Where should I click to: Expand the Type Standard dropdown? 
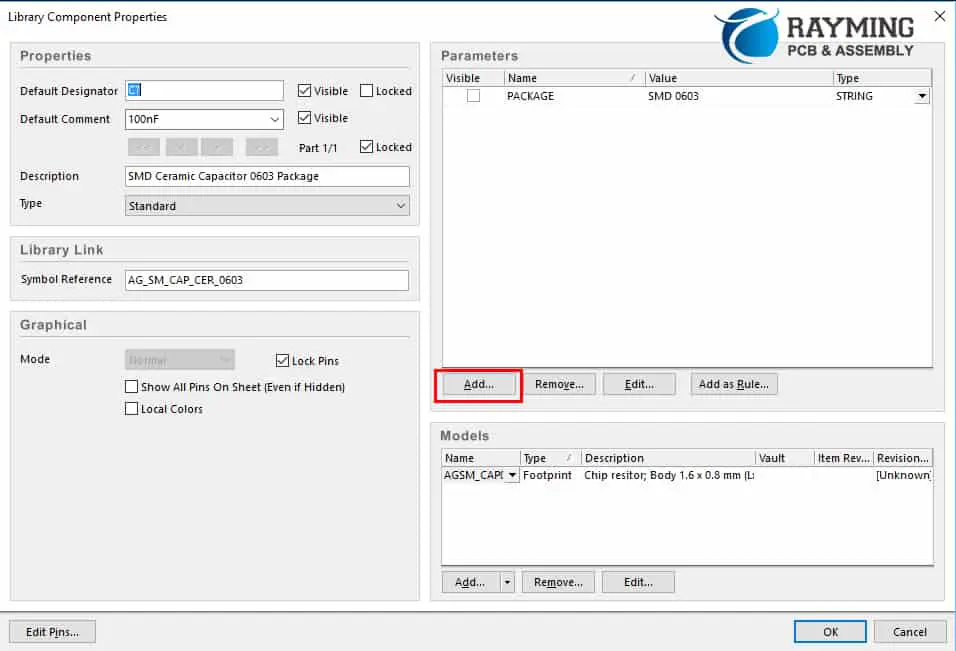(x=400, y=206)
